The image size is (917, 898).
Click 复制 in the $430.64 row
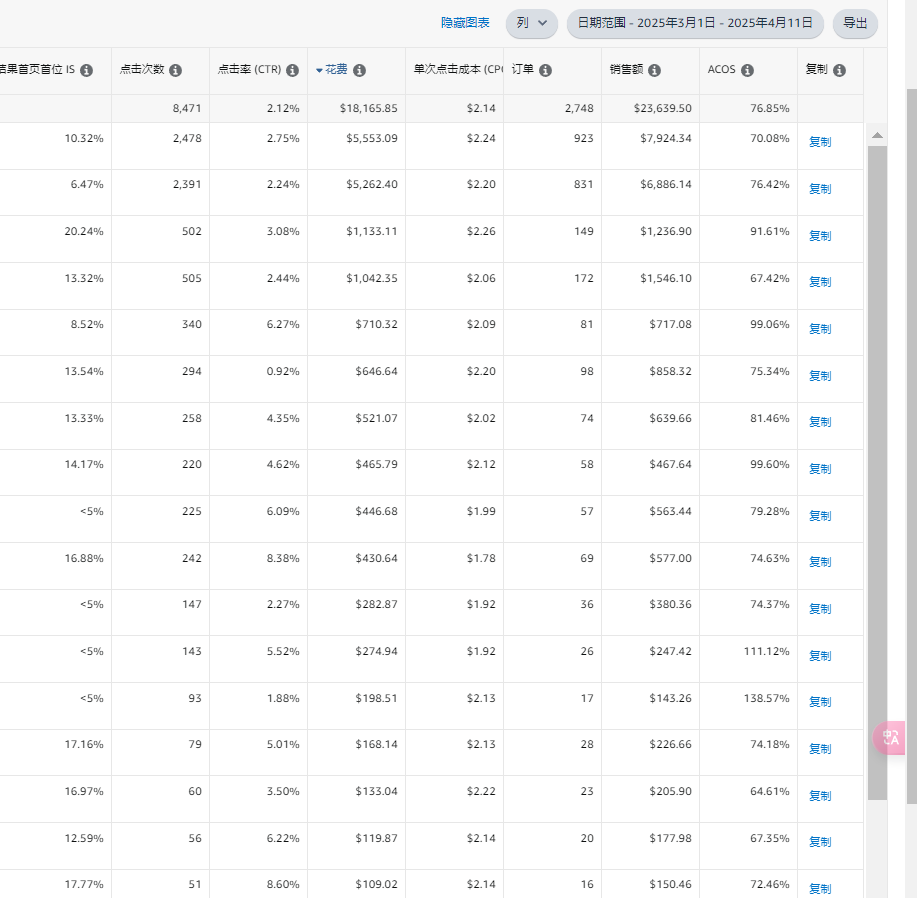(x=820, y=562)
